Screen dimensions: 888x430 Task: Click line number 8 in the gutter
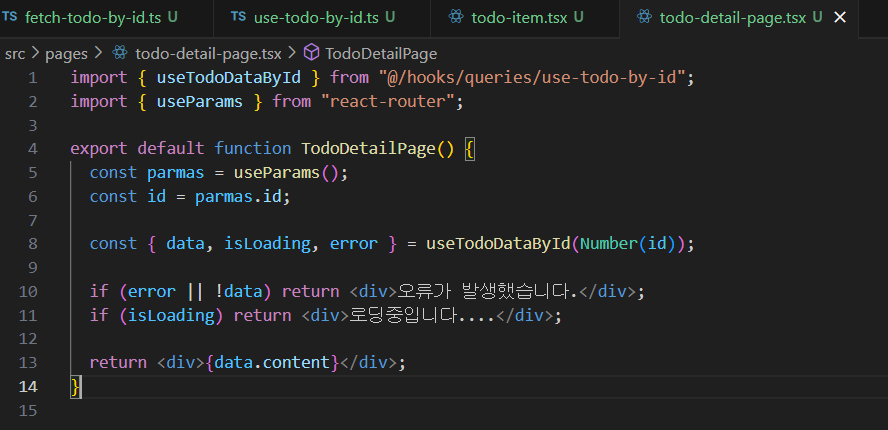pos(33,243)
